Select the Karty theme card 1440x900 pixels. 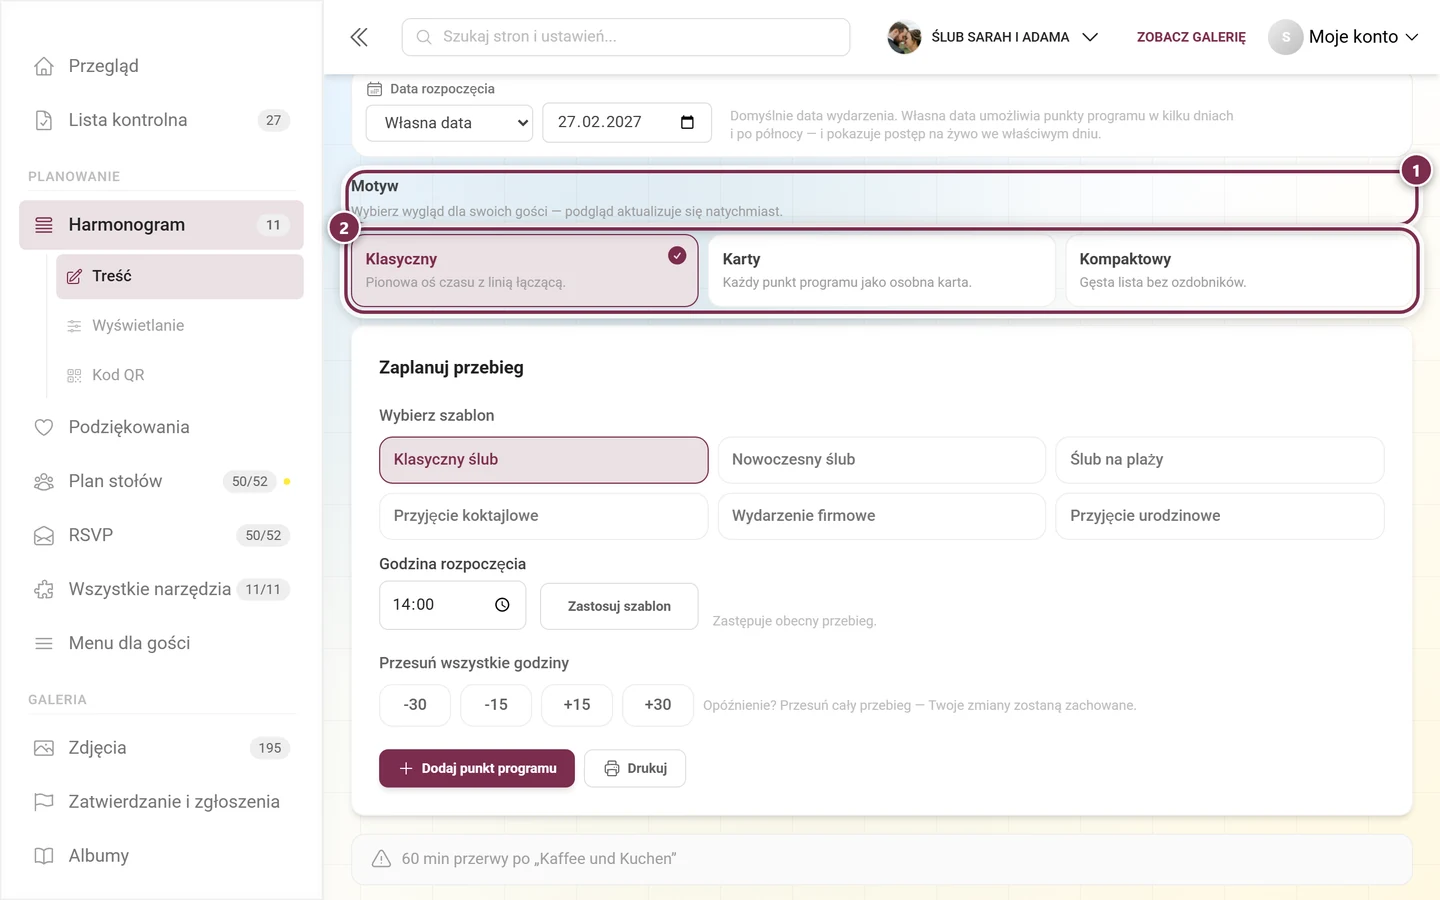point(881,270)
